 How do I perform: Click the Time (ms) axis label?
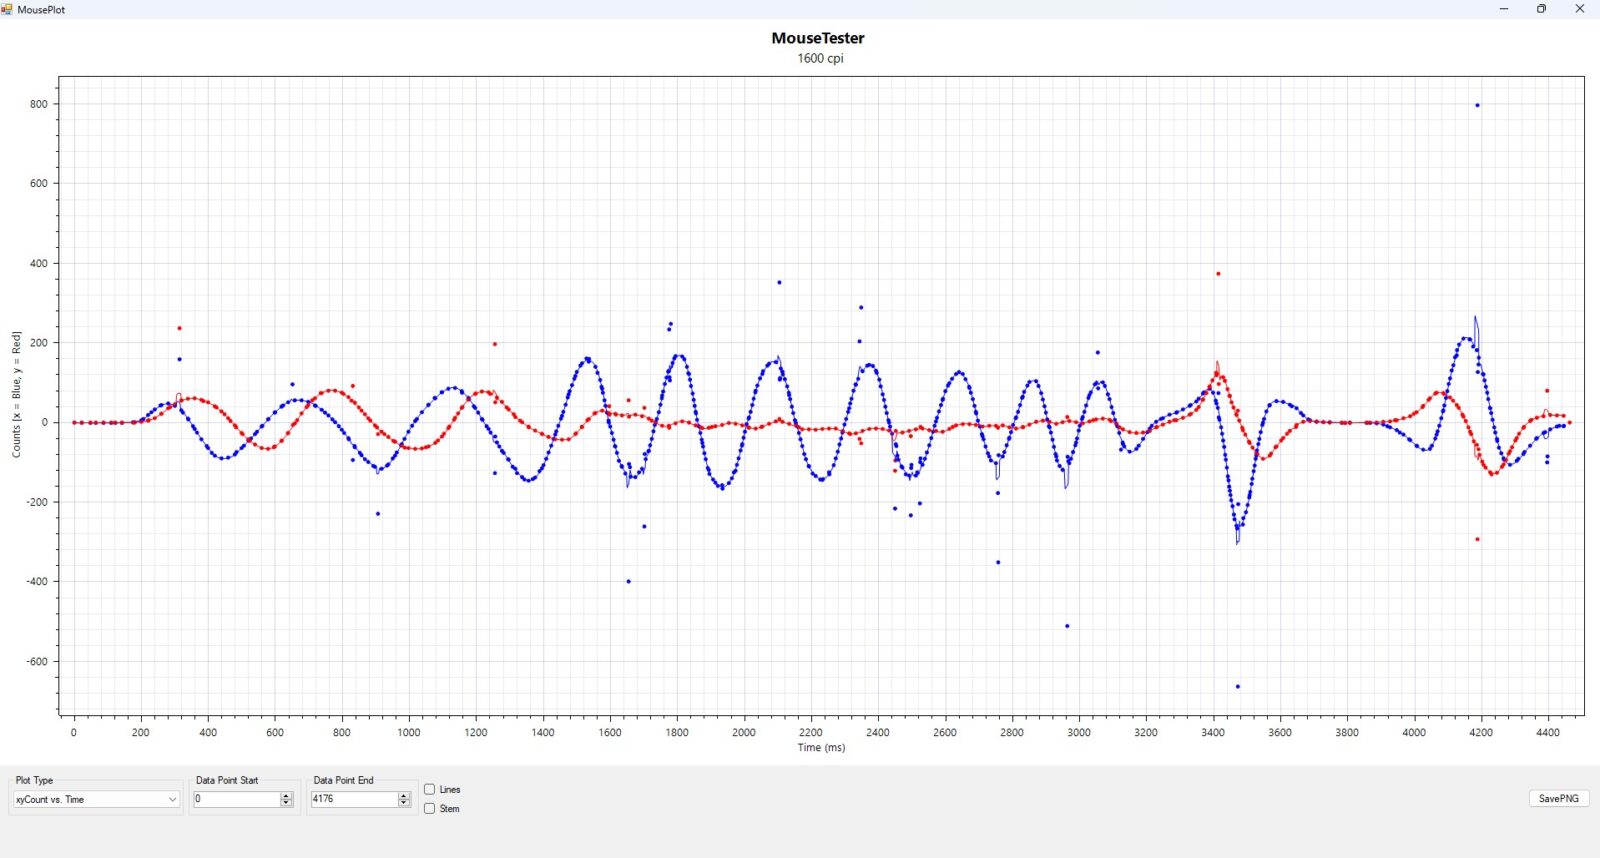click(821, 747)
